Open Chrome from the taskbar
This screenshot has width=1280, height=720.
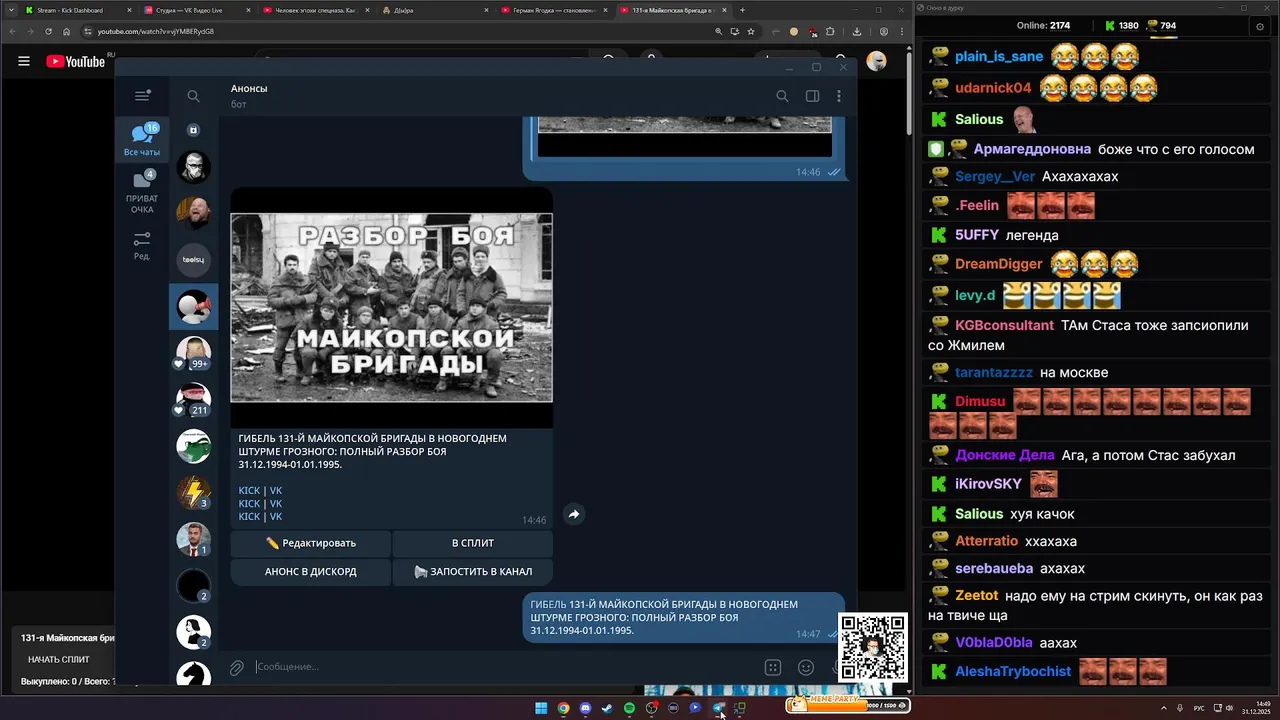tap(563, 708)
